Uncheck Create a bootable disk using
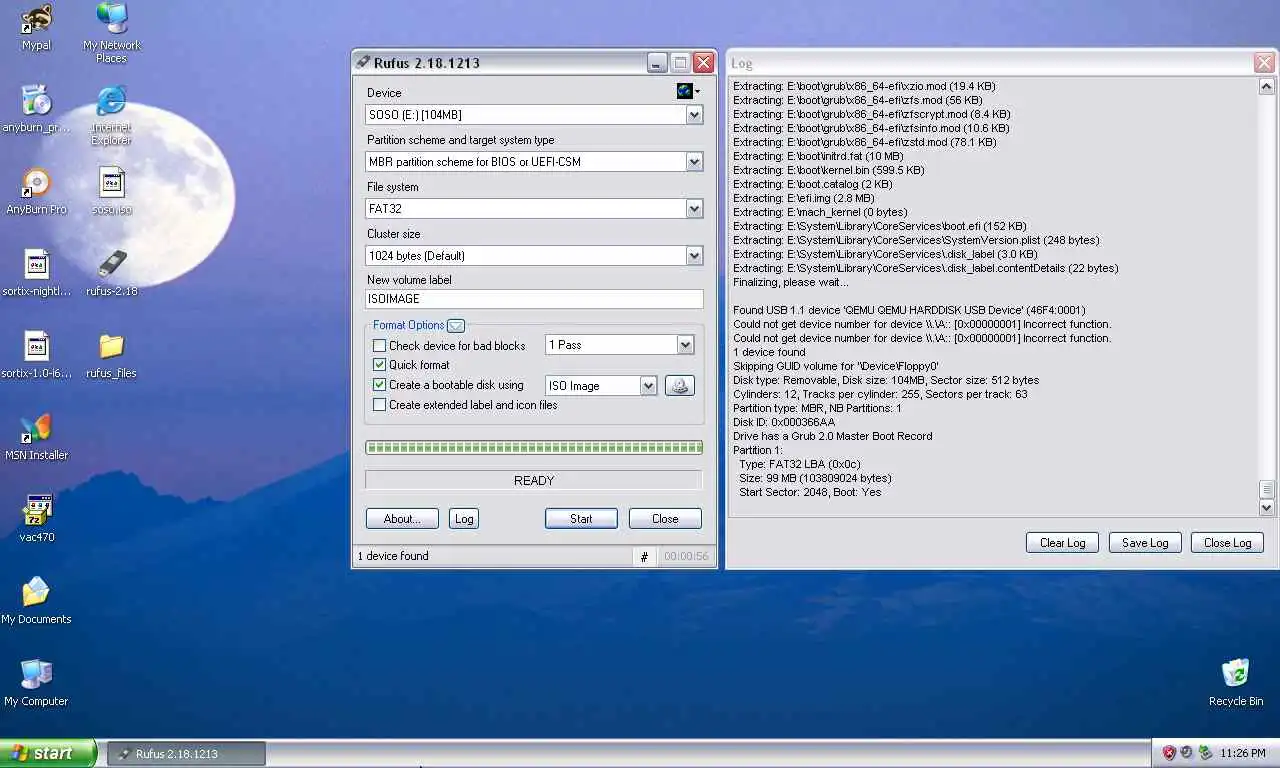 click(379, 385)
